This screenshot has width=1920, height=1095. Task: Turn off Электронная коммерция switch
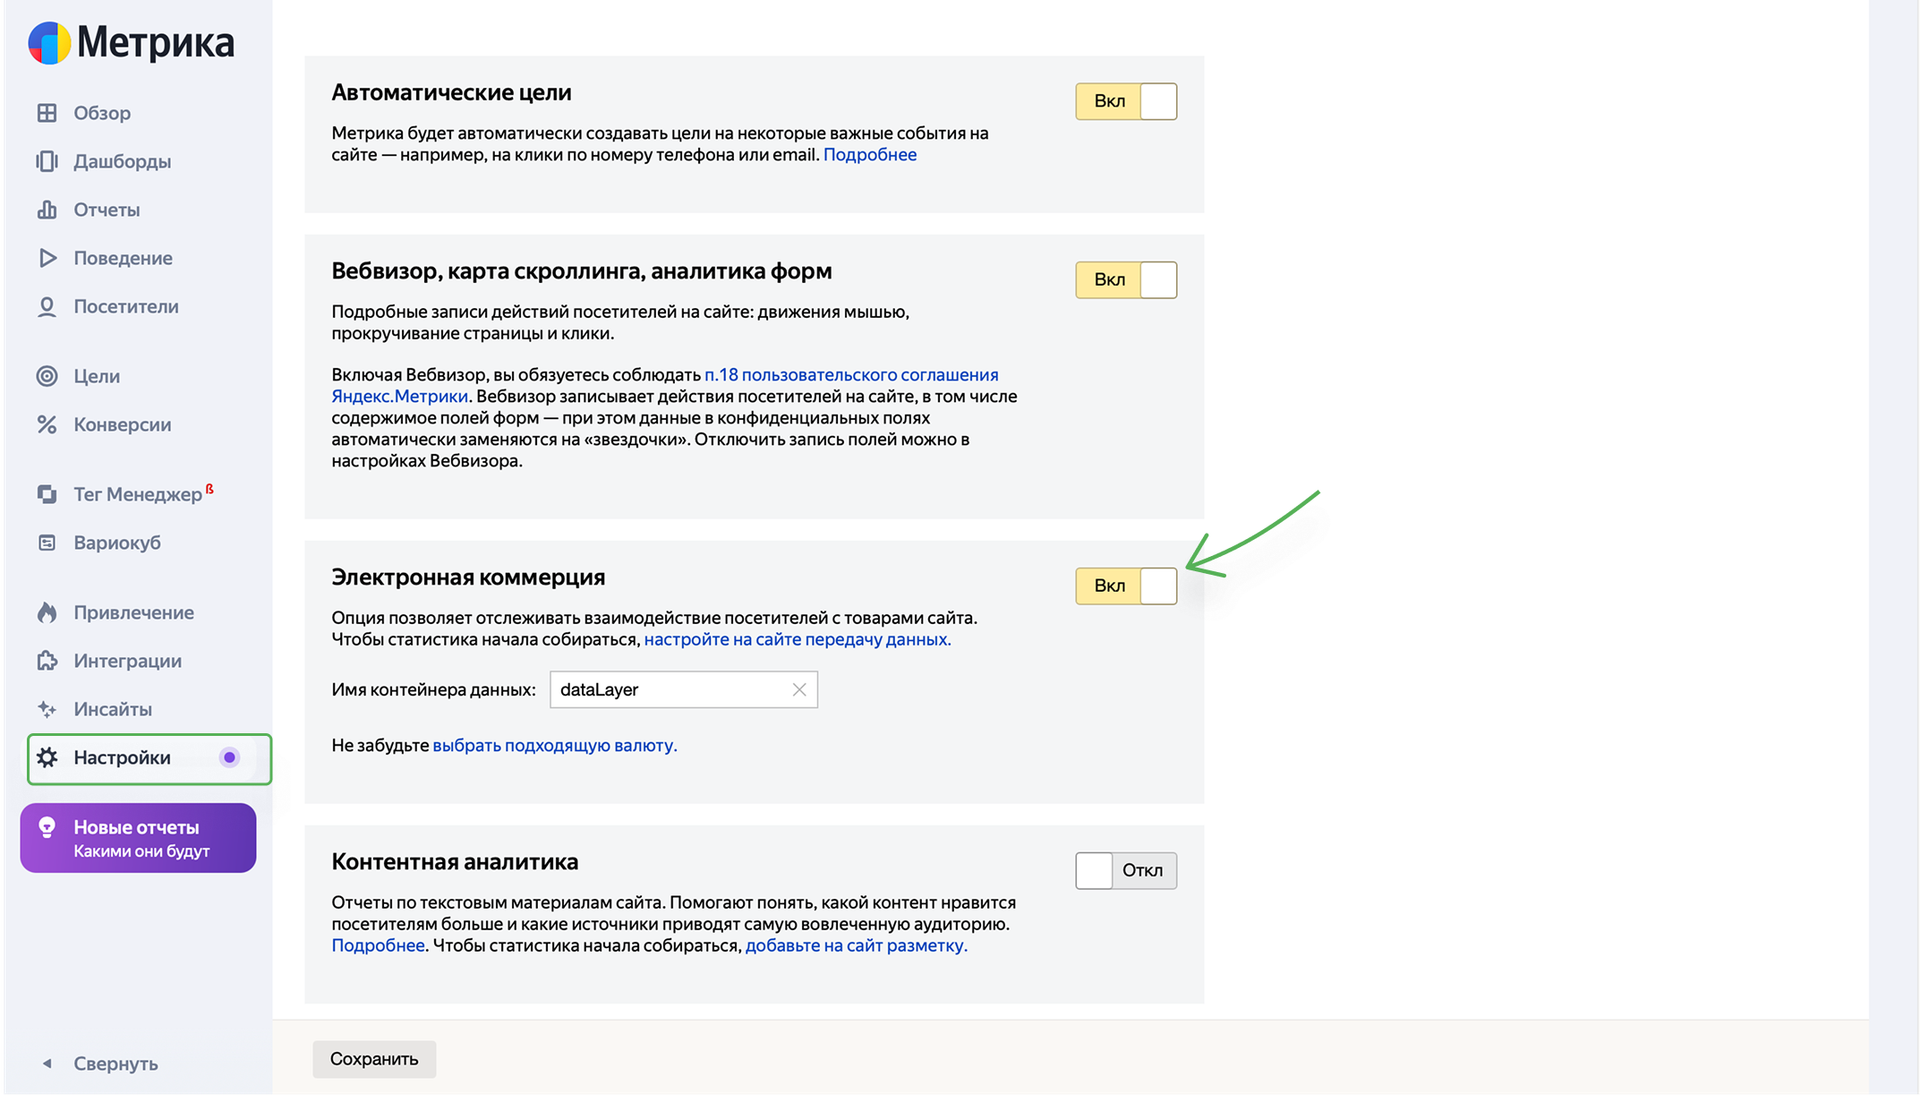tap(1126, 586)
